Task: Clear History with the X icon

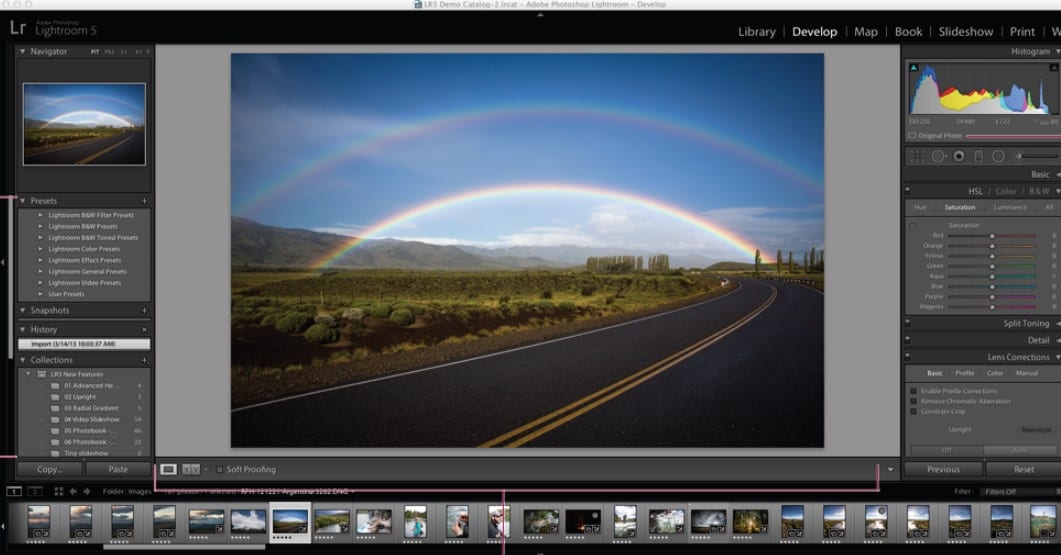Action: click(x=144, y=330)
